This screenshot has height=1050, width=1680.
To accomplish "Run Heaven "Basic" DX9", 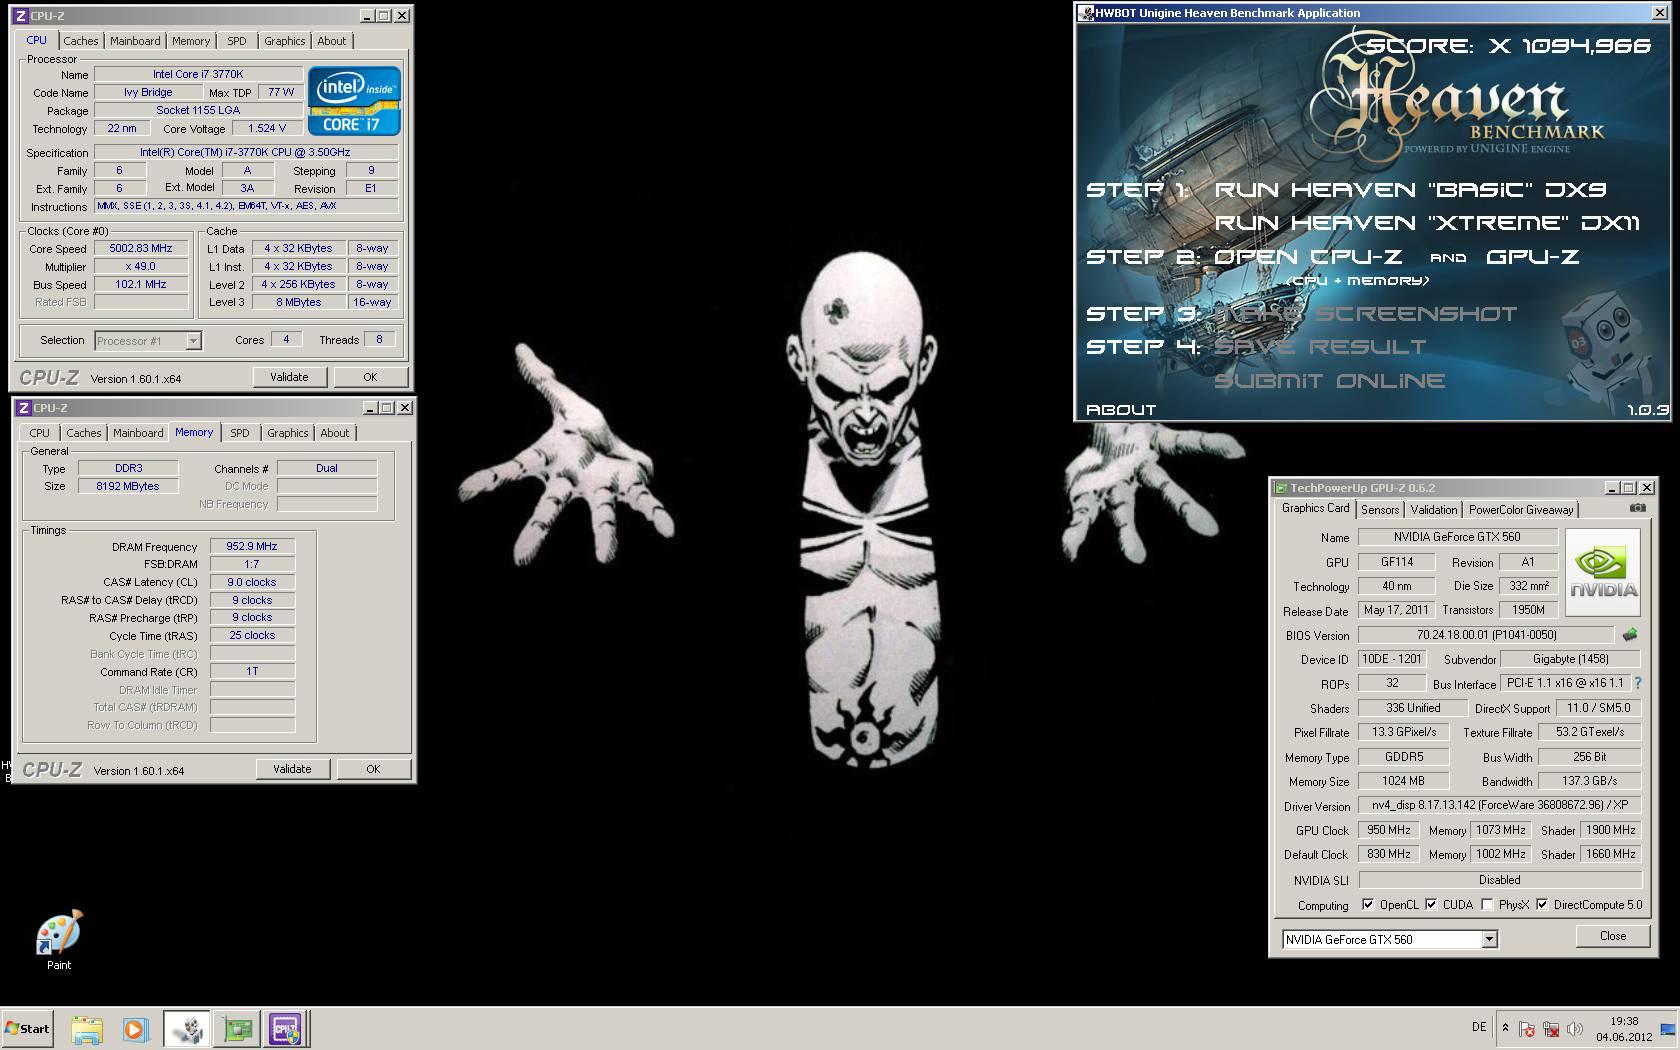I will [1410, 189].
